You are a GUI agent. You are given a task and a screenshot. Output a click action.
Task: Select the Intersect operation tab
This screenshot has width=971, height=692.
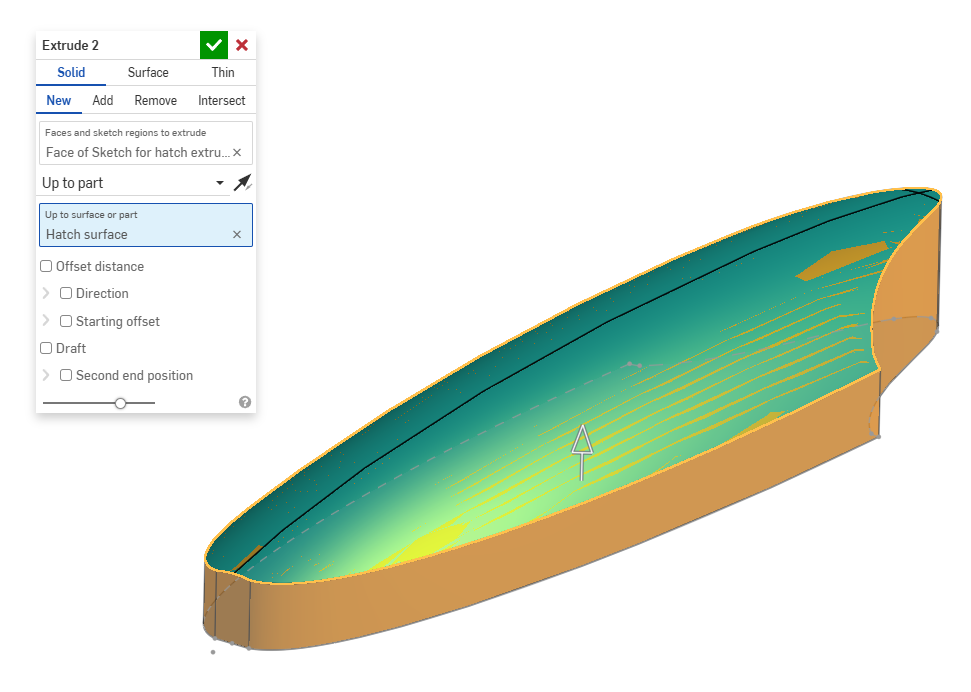pos(222,100)
